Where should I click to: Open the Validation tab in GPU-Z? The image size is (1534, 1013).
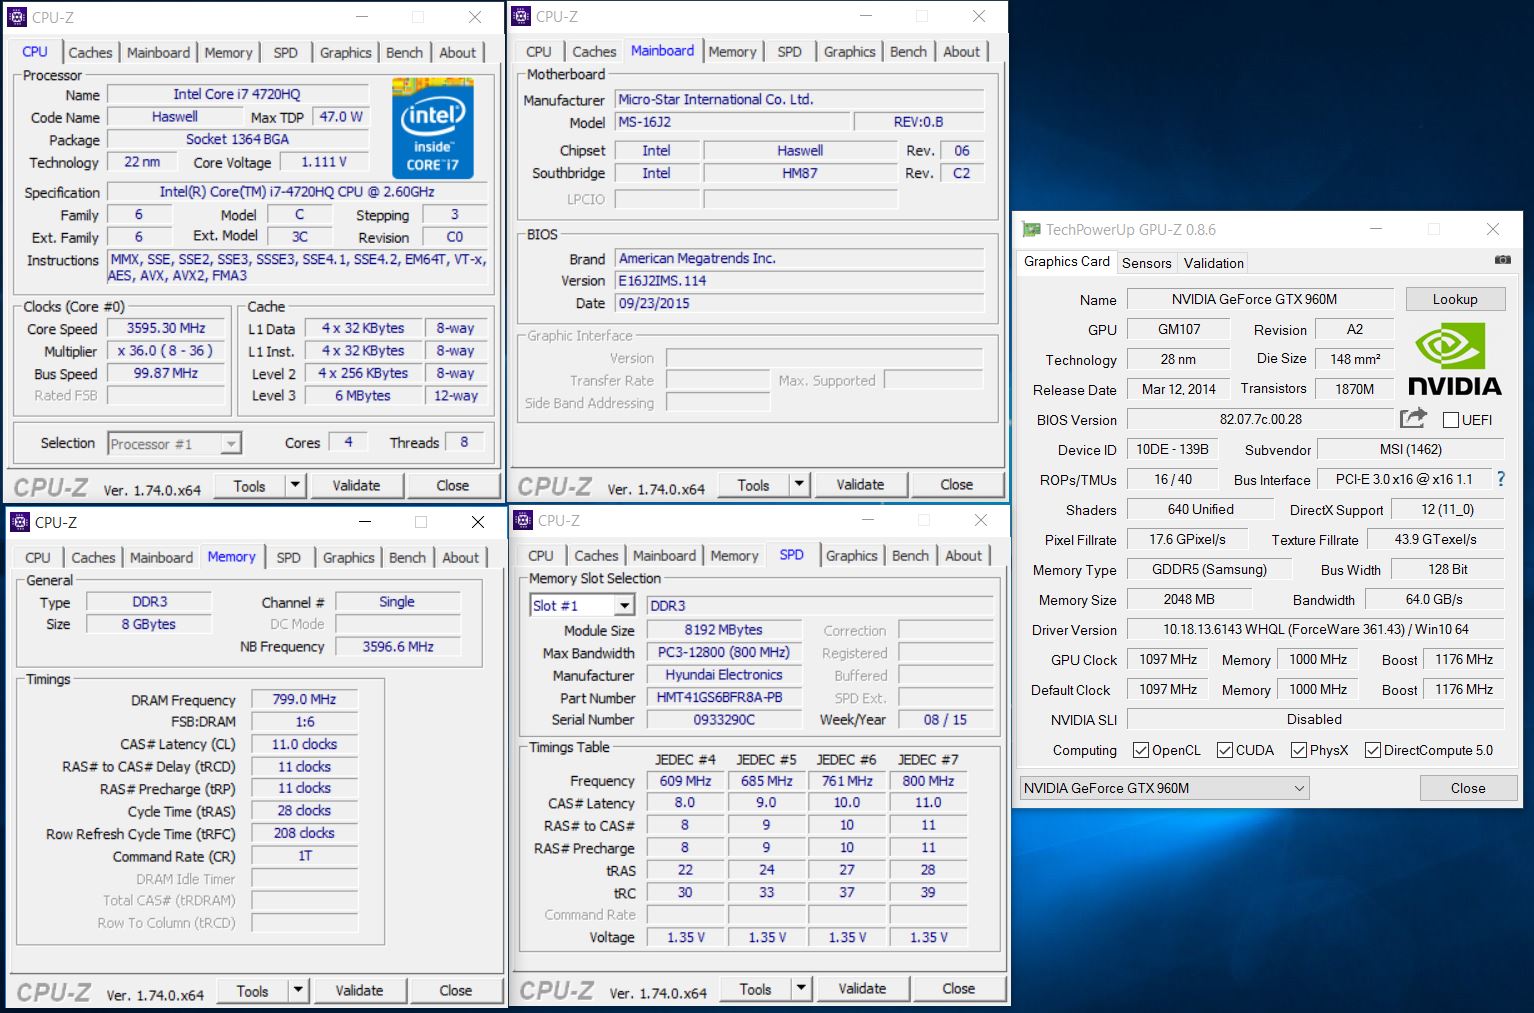coord(1213,263)
